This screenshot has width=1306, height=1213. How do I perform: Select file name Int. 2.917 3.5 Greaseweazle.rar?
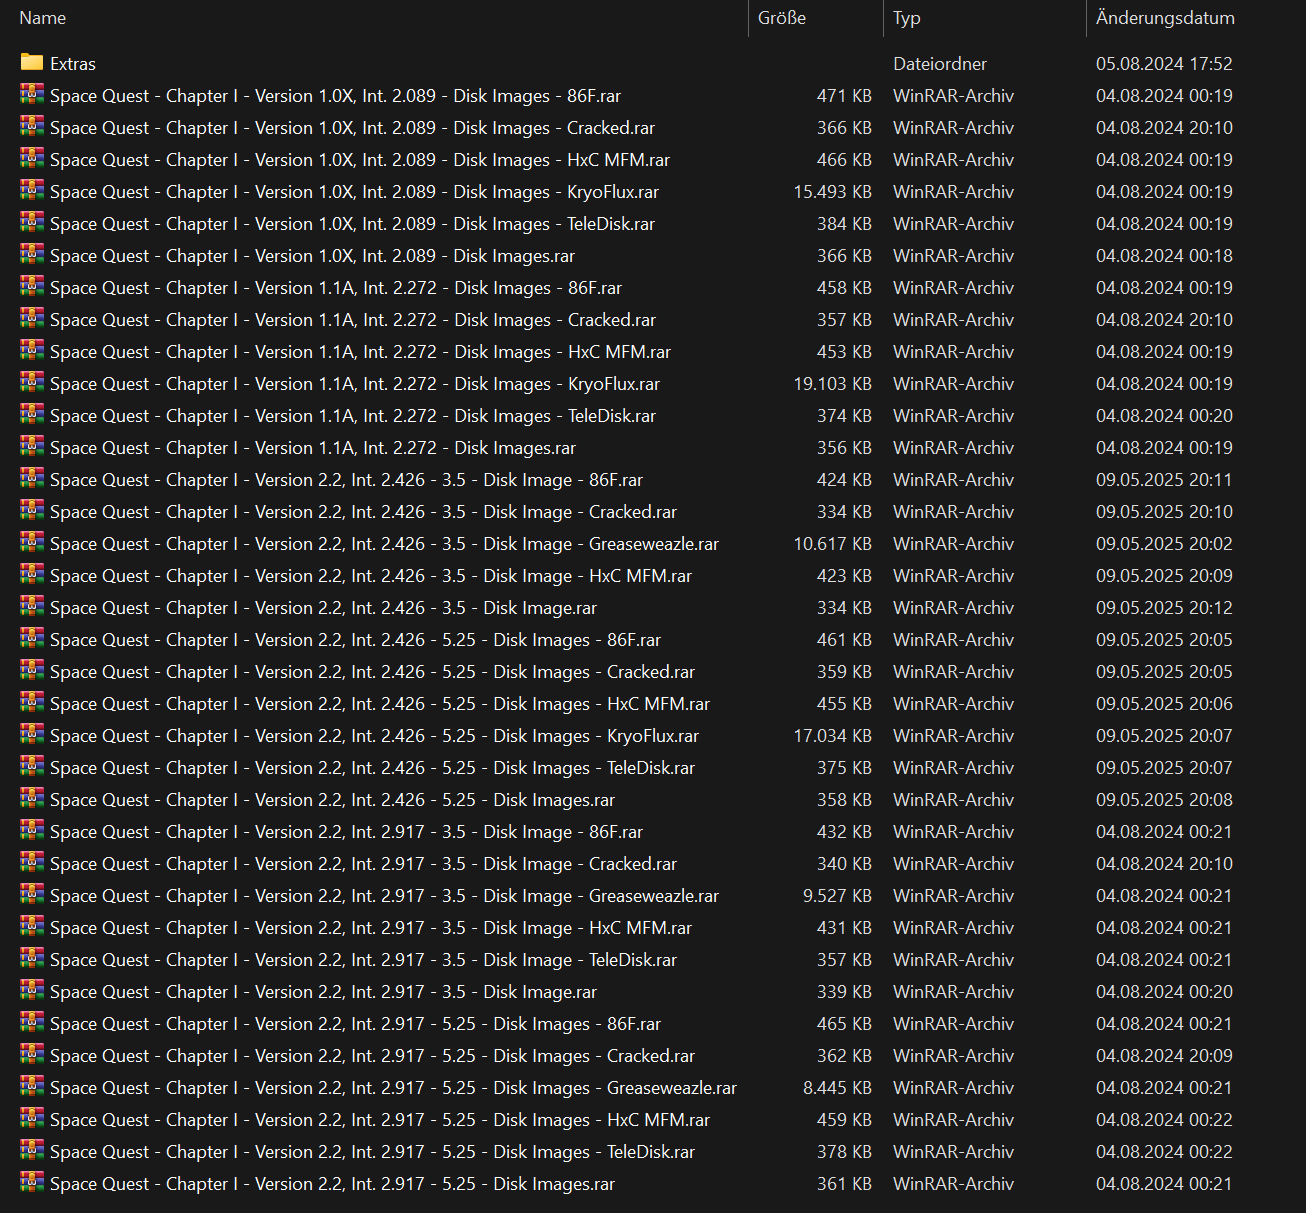[384, 896]
